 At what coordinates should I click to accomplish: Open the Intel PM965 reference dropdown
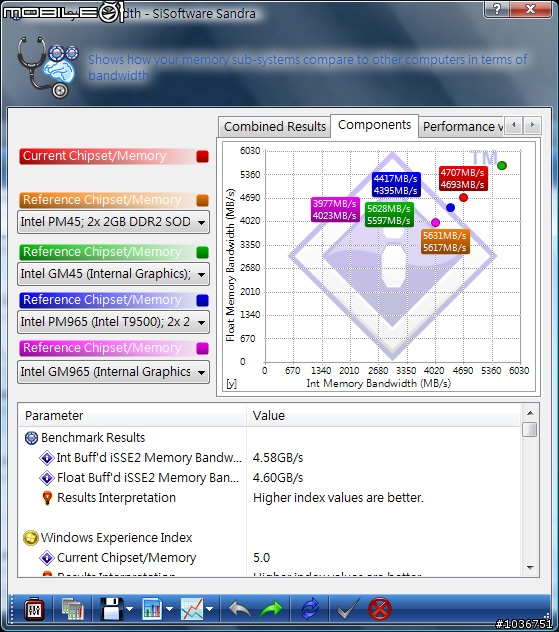click(x=113, y=322)
